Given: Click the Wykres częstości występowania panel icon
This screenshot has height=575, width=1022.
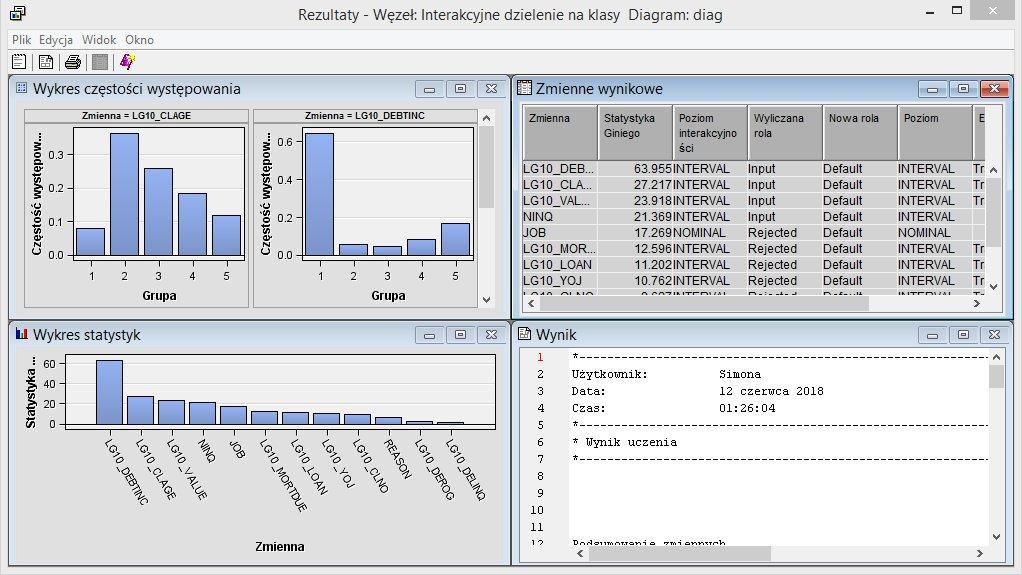Looking at the screenshot, I should [22, 88].
